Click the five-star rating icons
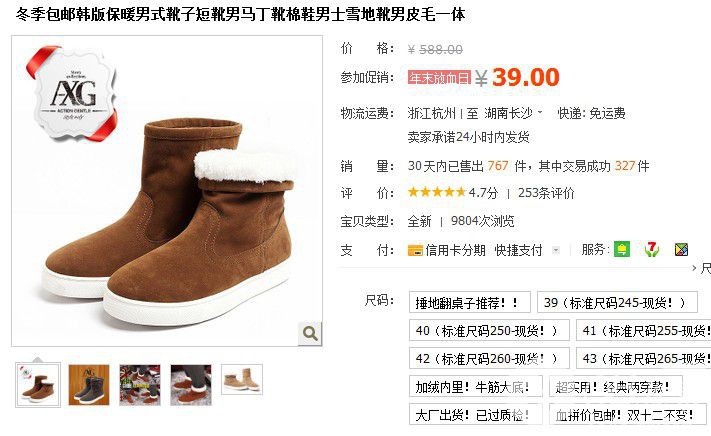 [x=437, y=192]
